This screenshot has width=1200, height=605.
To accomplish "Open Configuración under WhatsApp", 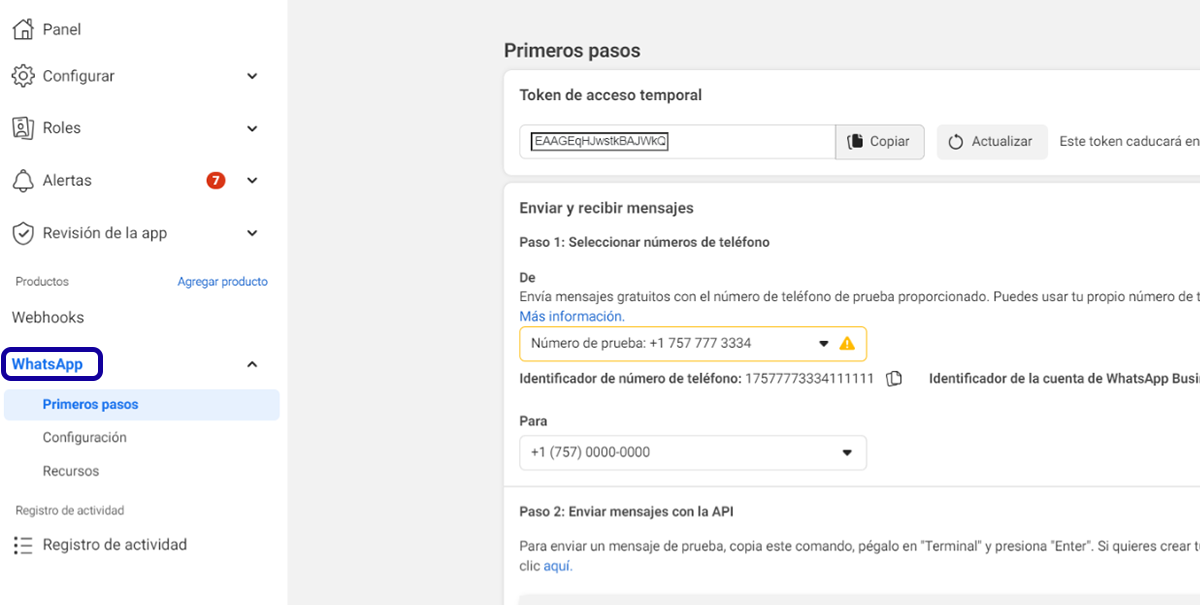I will click(x=84, y=438).
